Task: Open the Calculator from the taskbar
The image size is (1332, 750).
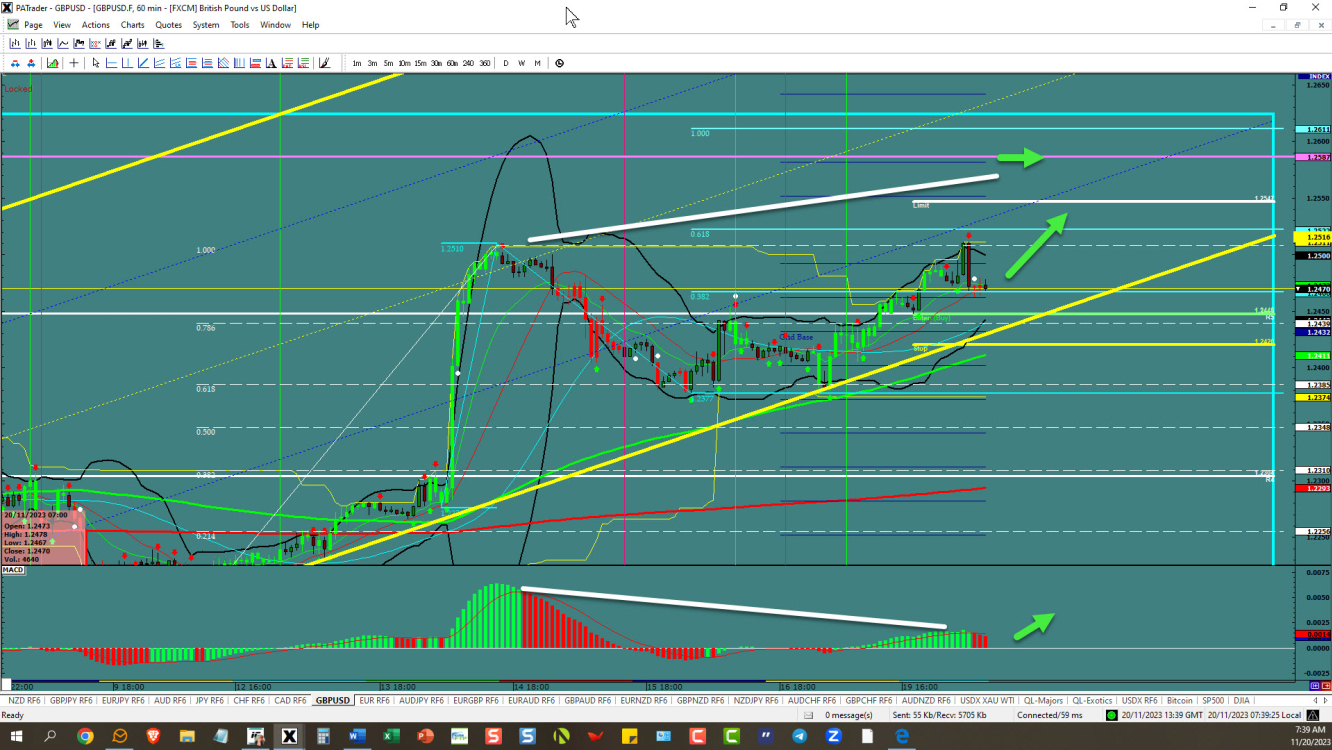Action: point(323,737)
